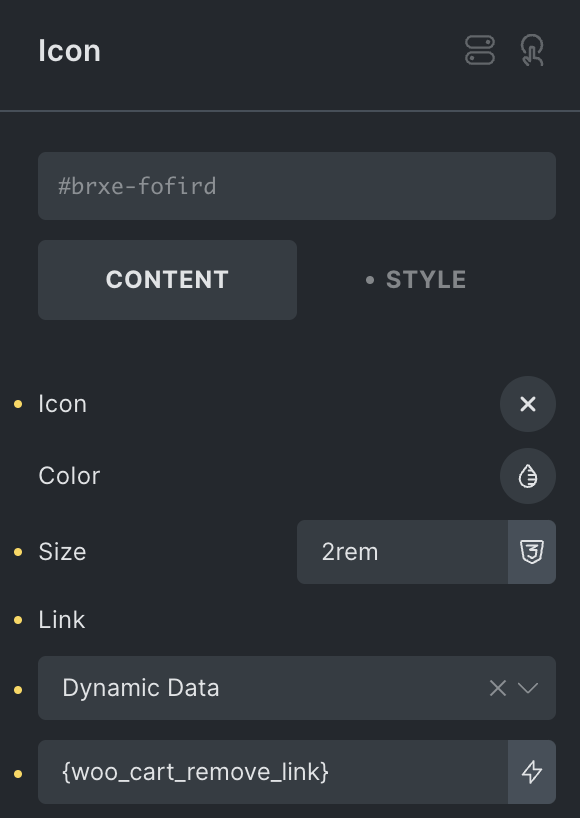Click the yellow indicator dot beside Link
Image resolution: width=580 pixels, height=818 pixels.
[18, 620]
